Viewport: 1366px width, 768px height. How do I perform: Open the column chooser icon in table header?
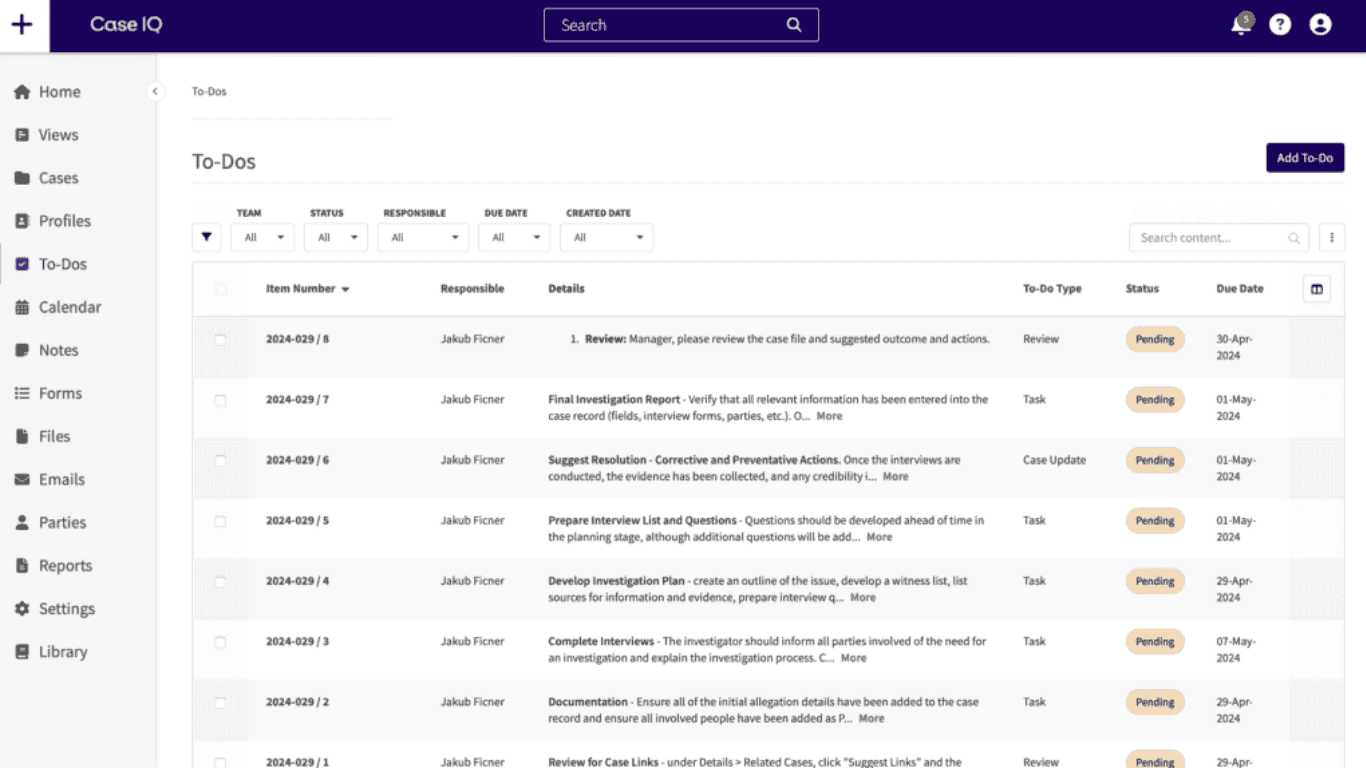[x=1316, y=289]
